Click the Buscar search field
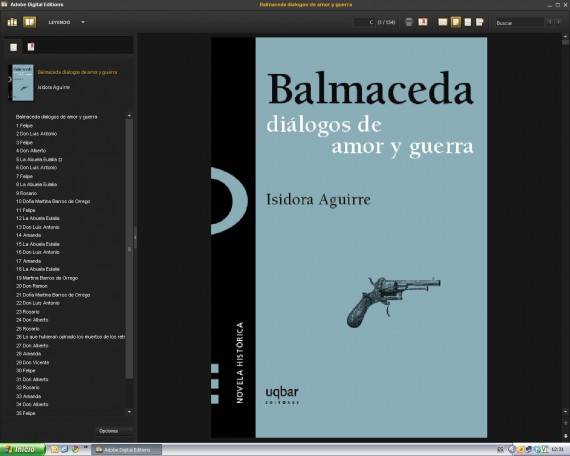 (x=519, y=23)
